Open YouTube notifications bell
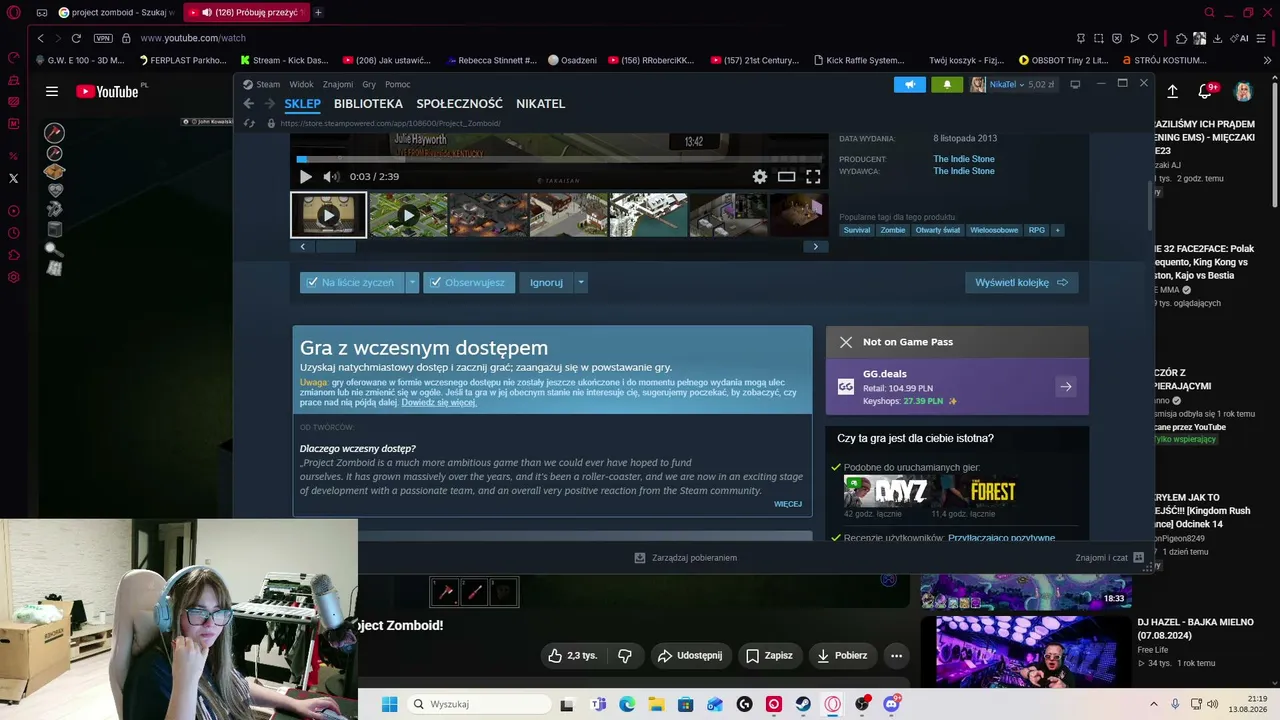Screen dimensions: 1280x720 (x=1206, y=92)
